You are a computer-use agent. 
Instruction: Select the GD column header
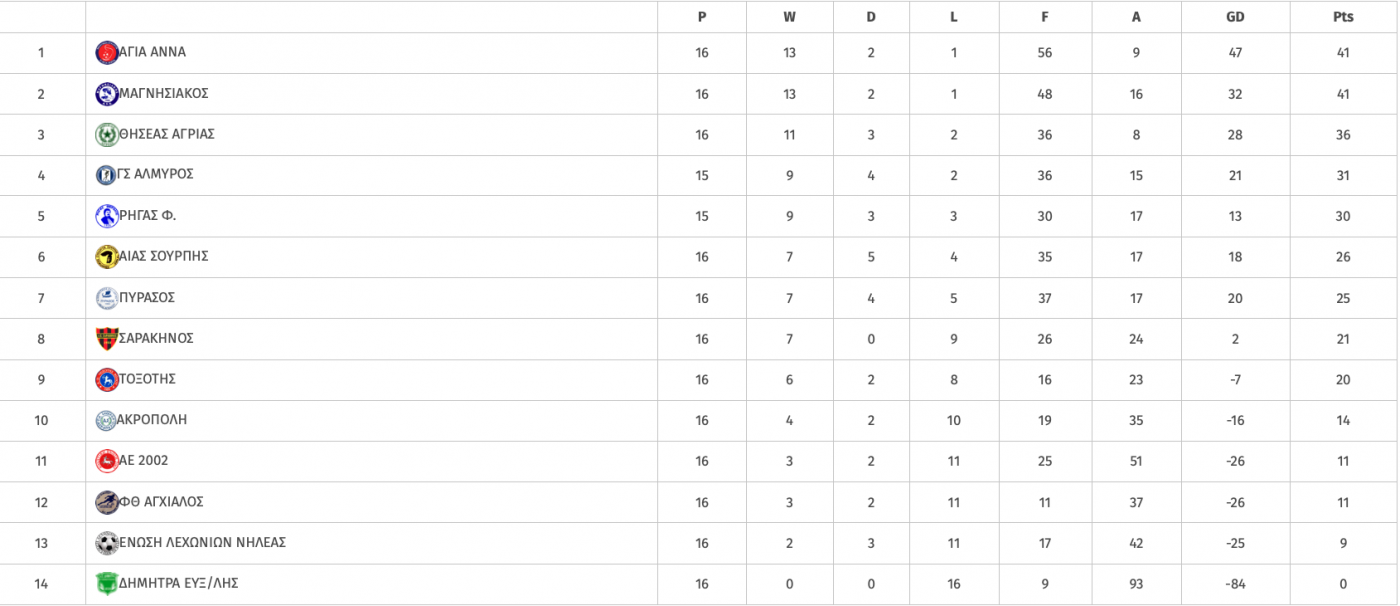(1235, 17)
